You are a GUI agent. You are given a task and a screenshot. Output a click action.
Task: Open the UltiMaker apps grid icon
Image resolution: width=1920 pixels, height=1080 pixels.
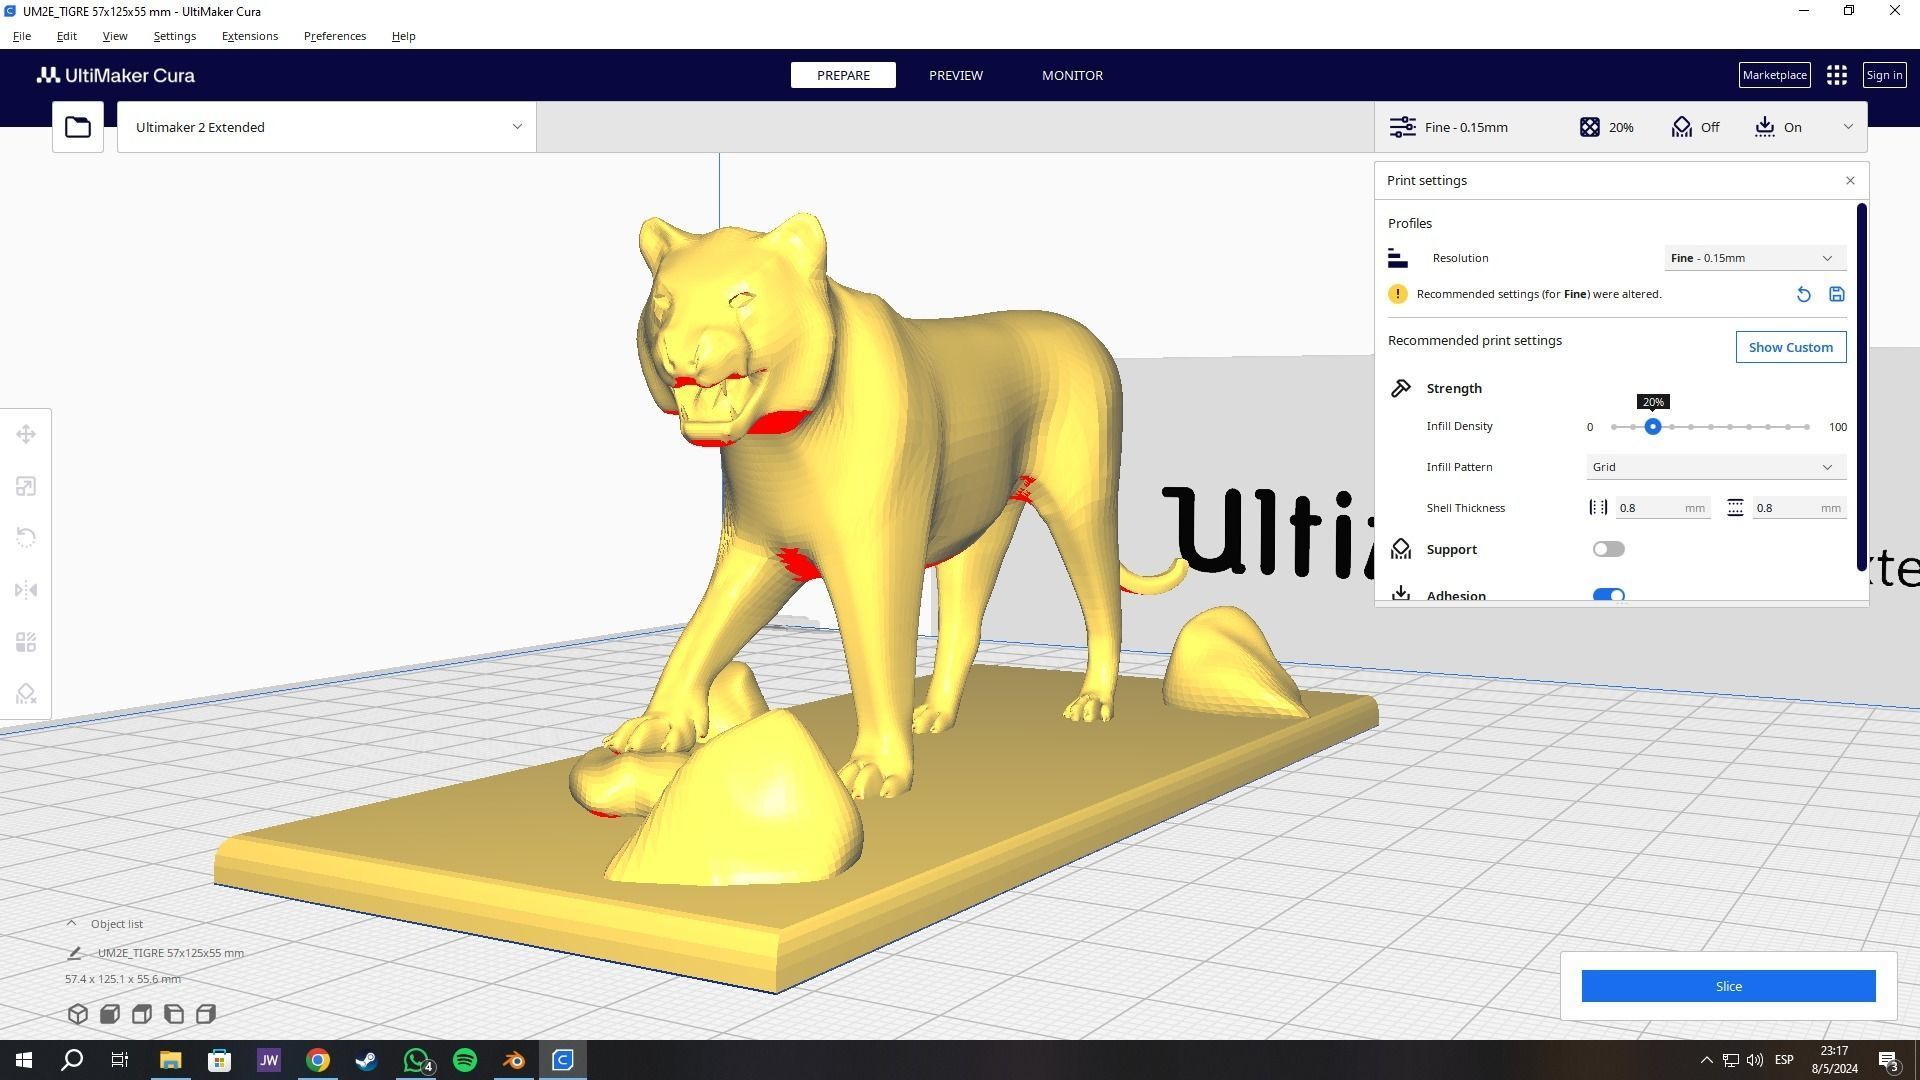(x=1836, y=75)
